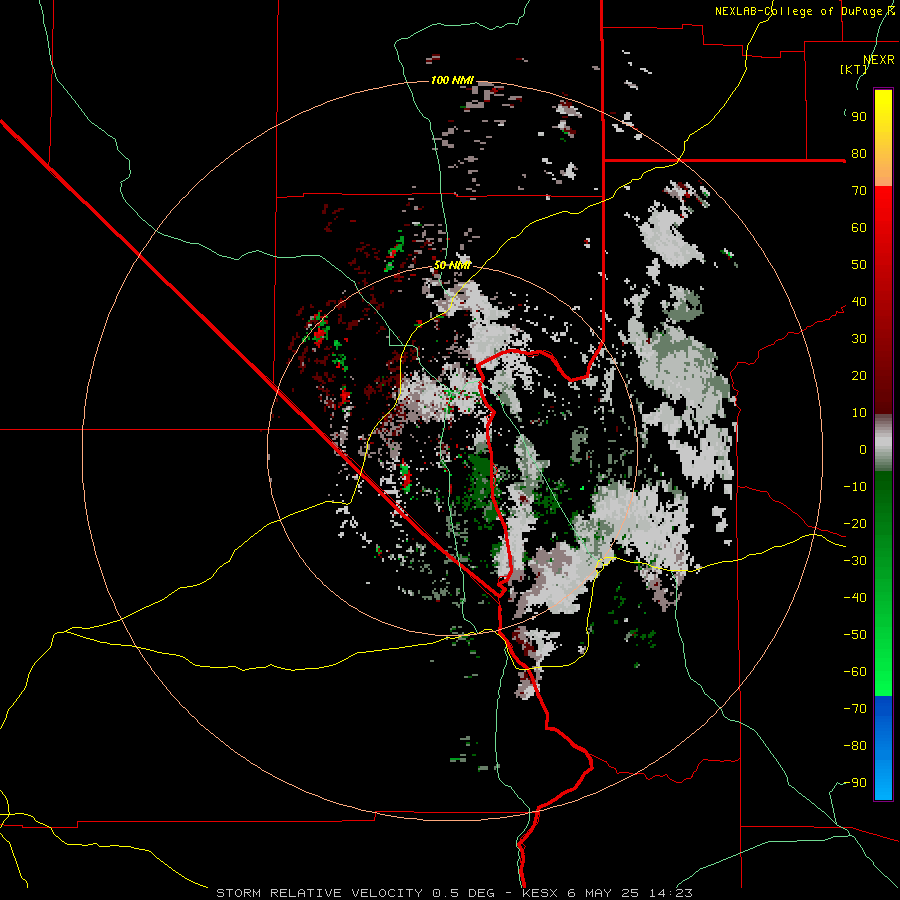This screenshot has height=900, width=900.
Task: Click the "6 MAY 25" date text
Action: coord(604,893)
